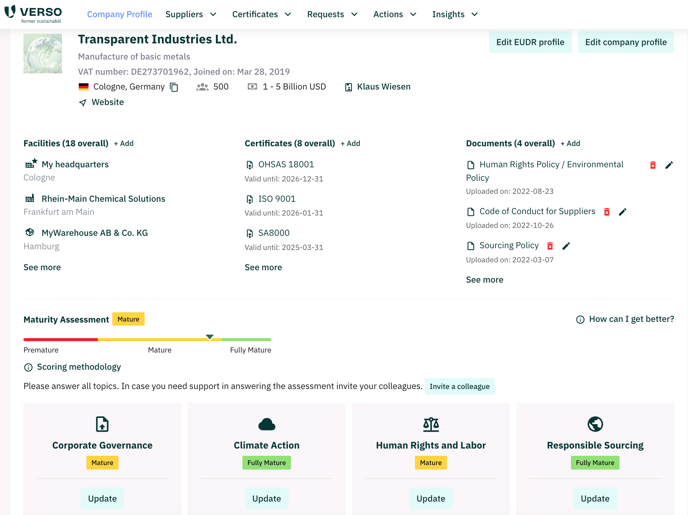Click the My headquarters icon
This screenshot has width=688, height=515.
tap(30, 164)
